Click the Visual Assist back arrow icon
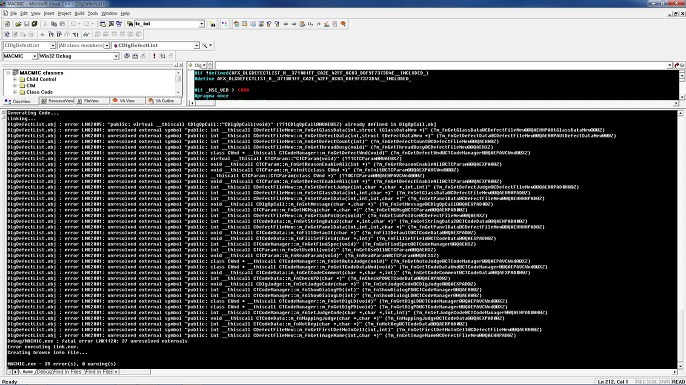Viewport: 686px width, 385px height. coord(286,24)
